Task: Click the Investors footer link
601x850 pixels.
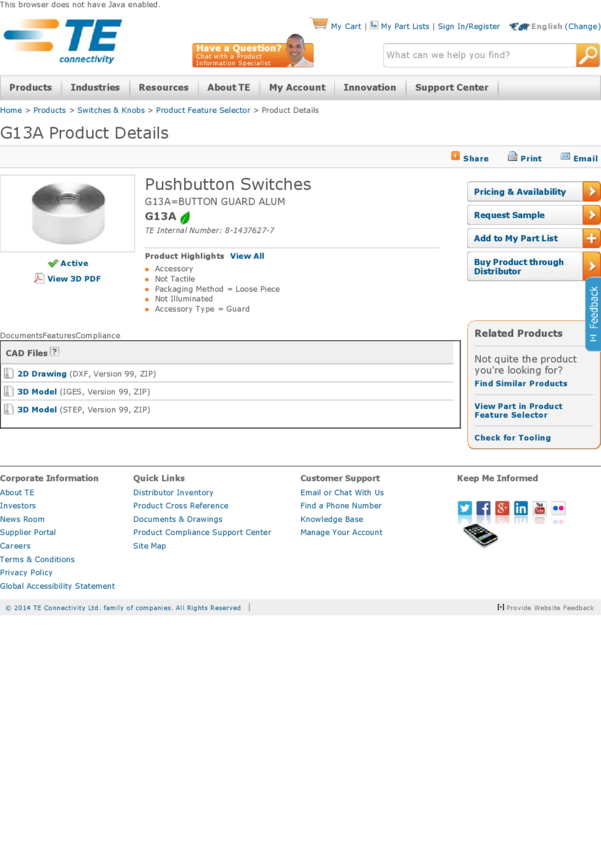Action: [x=18, y=505]
